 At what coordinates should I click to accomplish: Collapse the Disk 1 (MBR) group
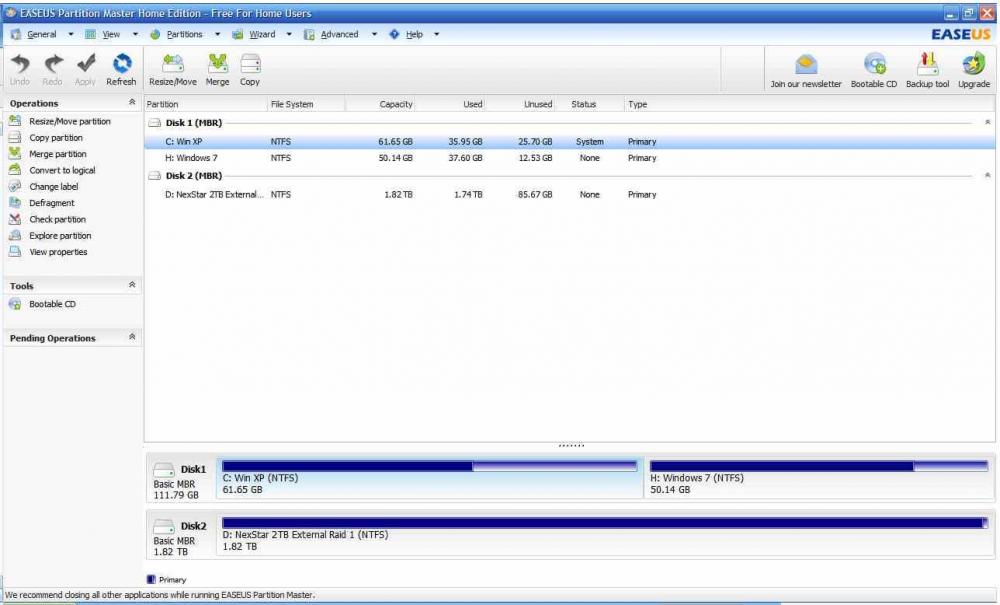[x=988, y=122]
